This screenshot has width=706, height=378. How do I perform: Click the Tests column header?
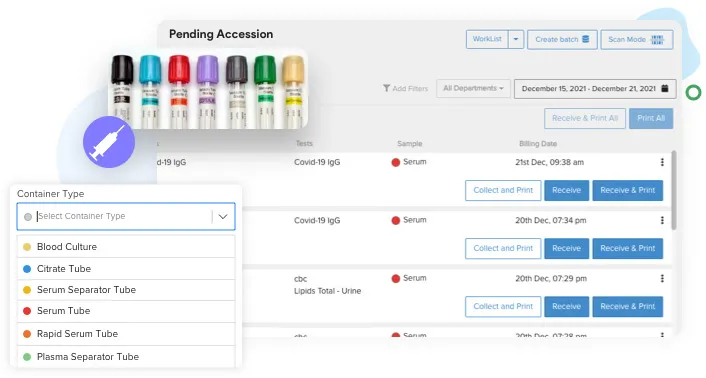304,144
